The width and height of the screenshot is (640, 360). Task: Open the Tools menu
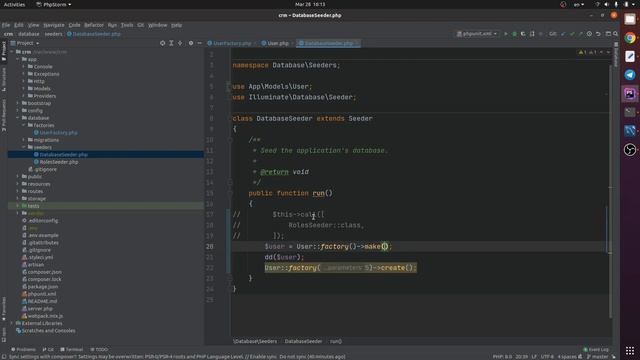pyautogui.click(x=127, y=25)
